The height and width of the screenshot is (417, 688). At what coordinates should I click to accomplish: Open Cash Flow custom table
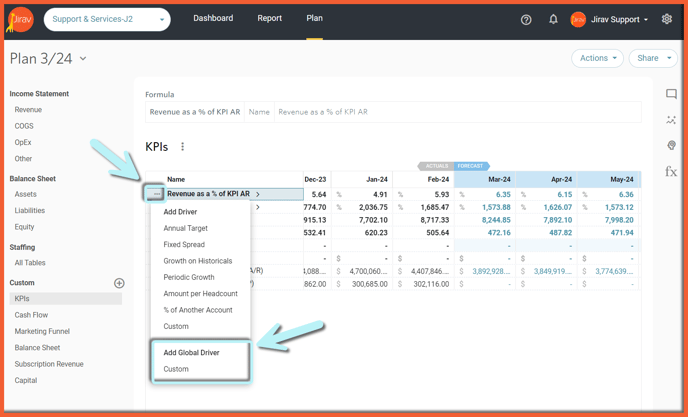coord(31,315)
